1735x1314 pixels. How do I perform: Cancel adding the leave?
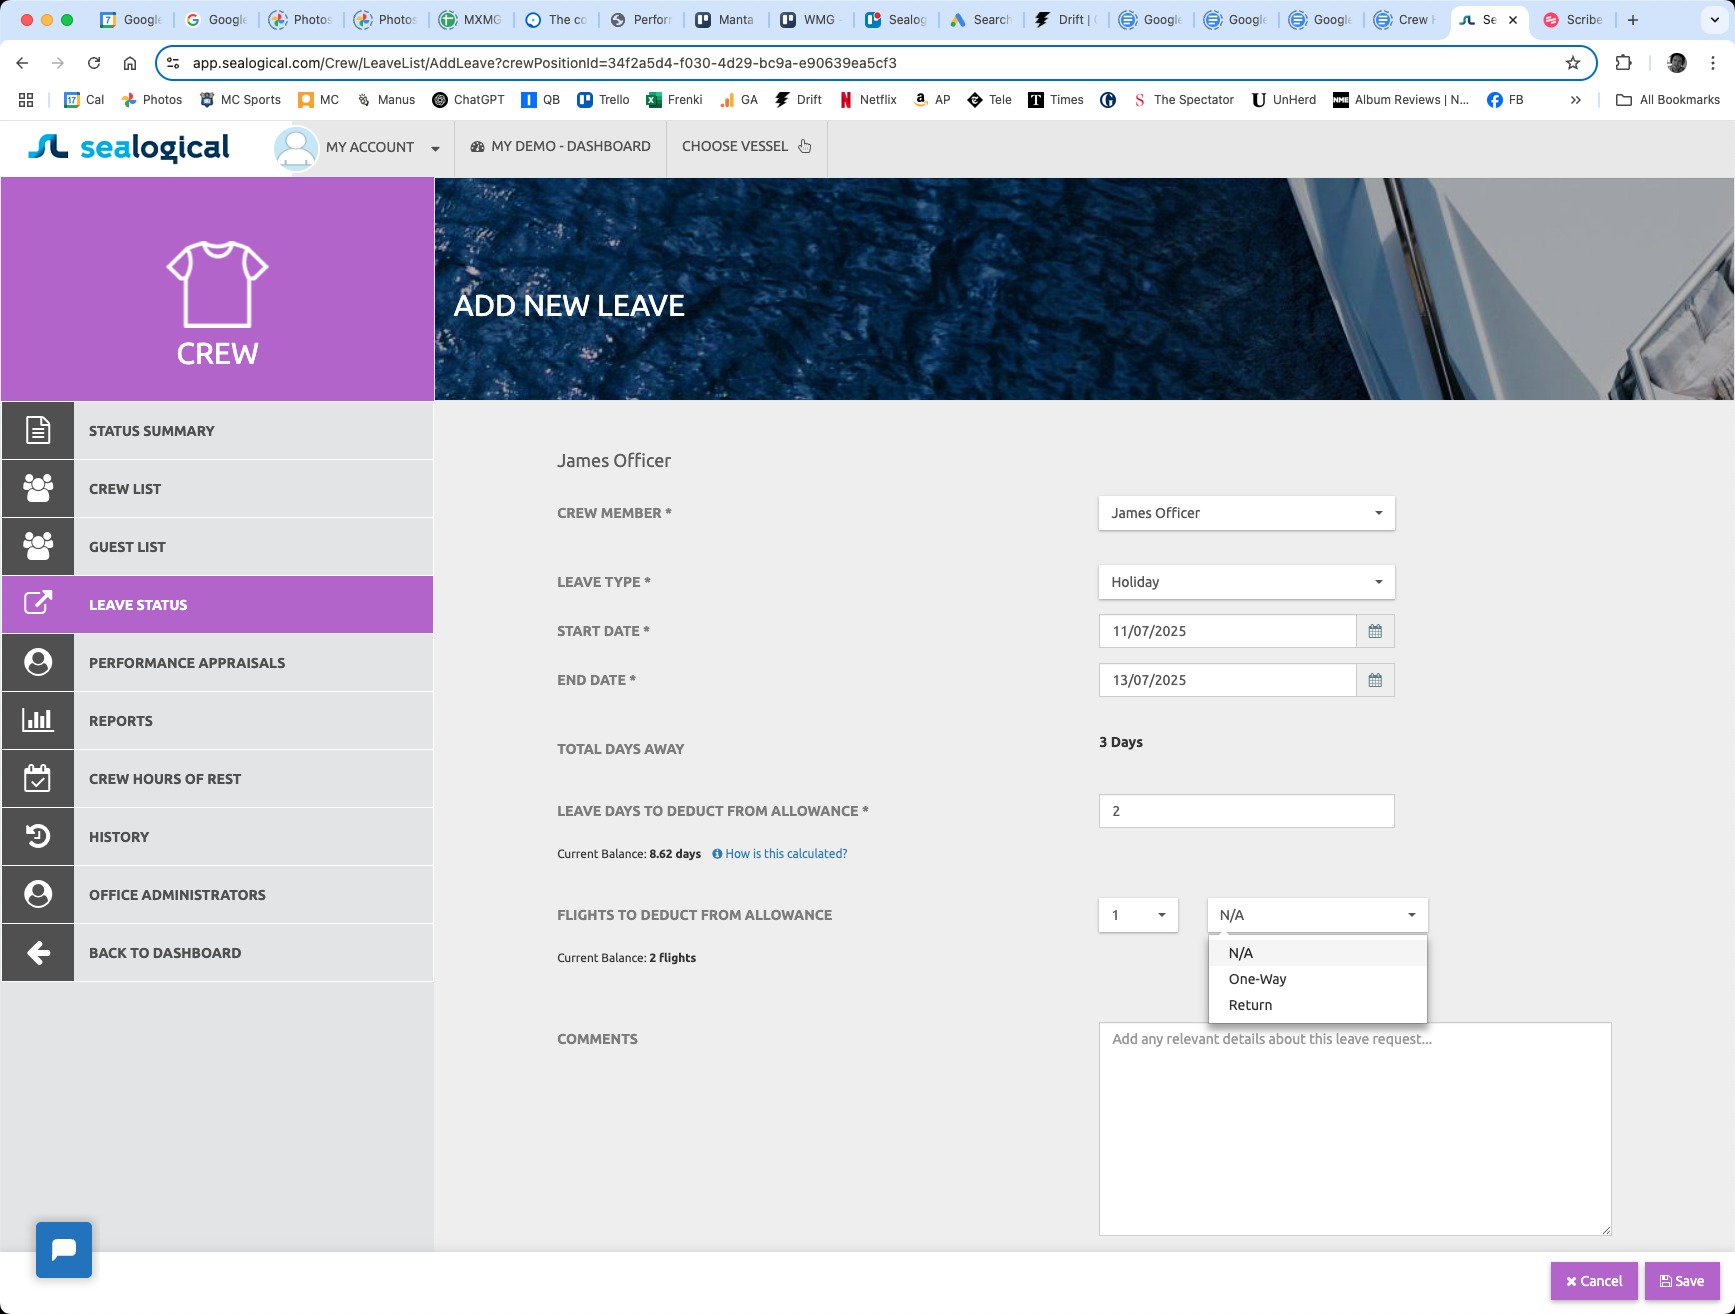tap(1594, 1281)
